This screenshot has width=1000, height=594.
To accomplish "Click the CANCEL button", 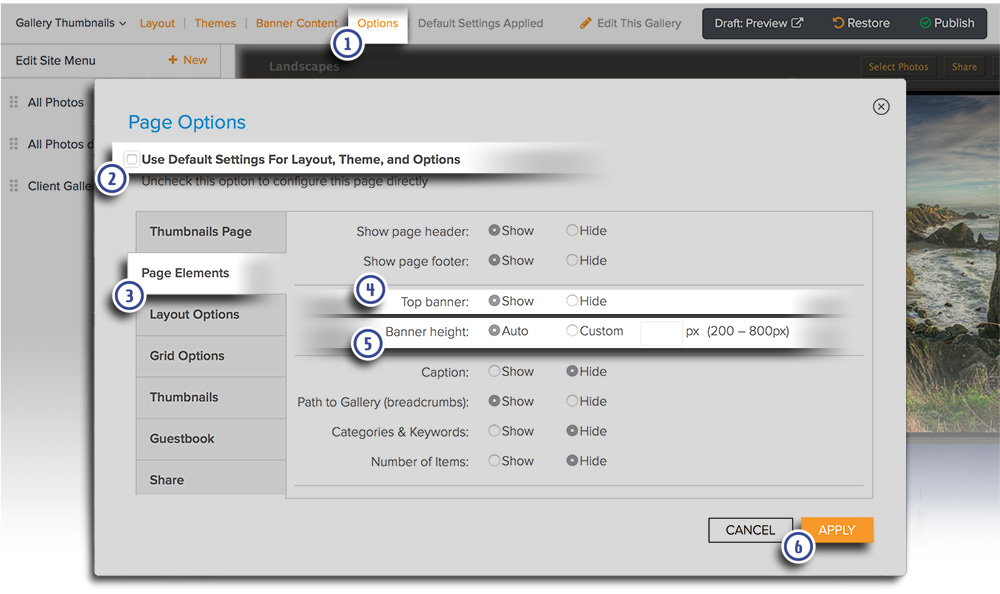I will 750,530.
